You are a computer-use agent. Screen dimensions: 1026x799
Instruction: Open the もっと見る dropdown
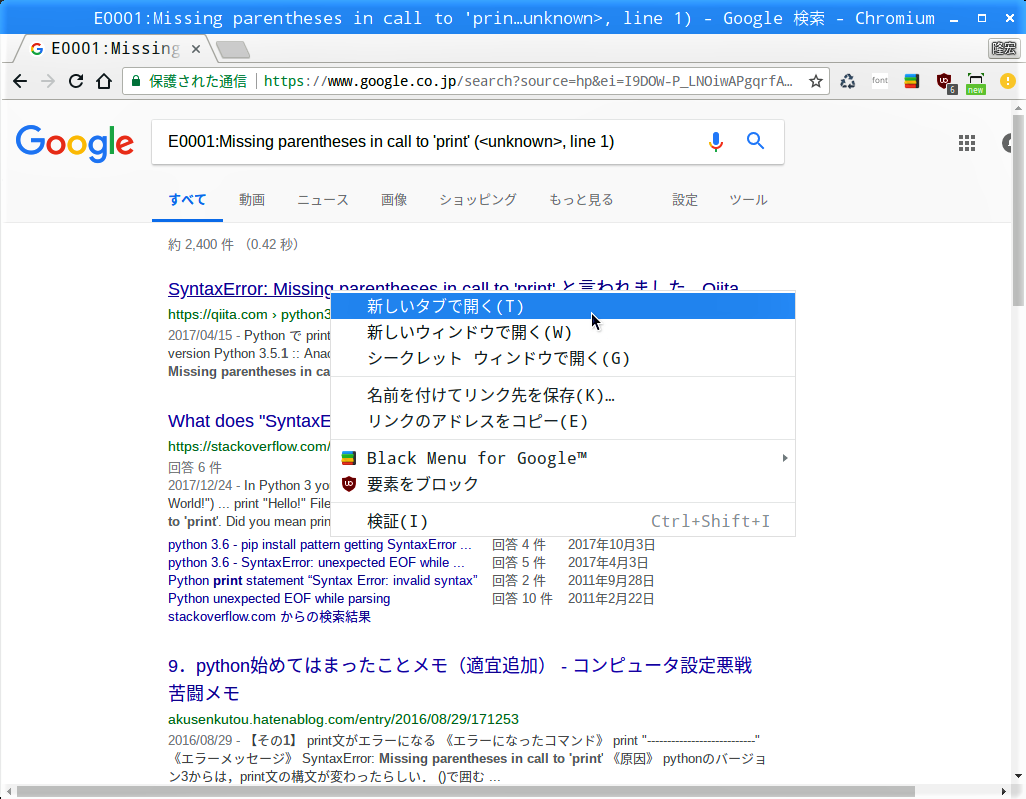(581, 200)
